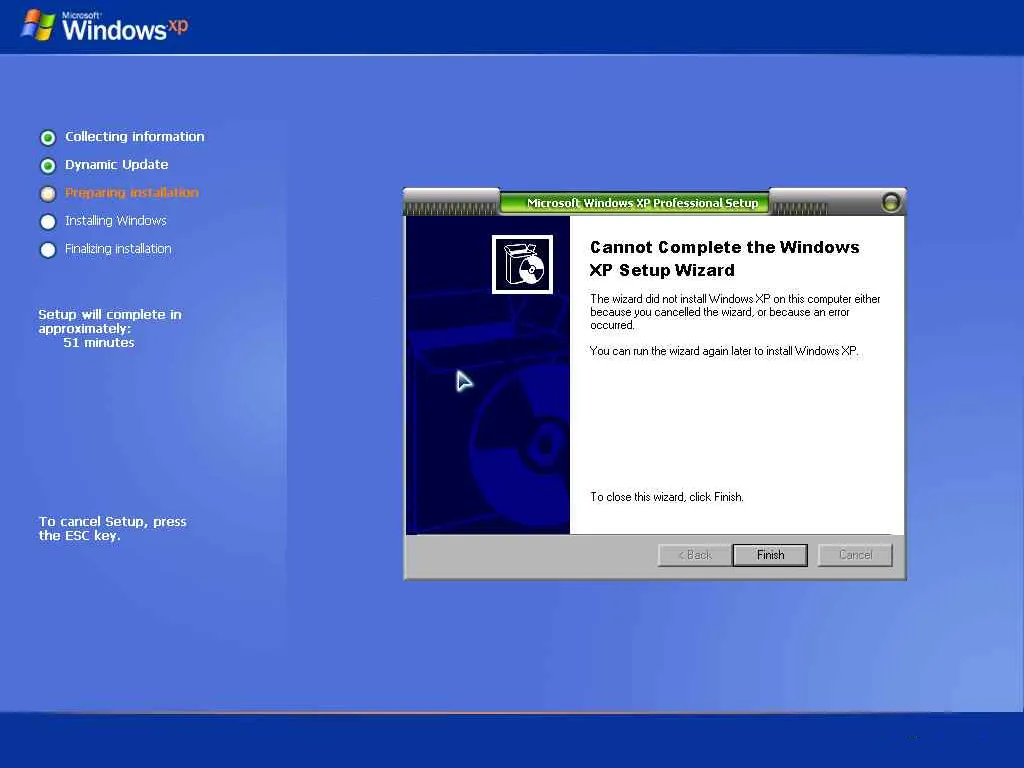
Task: Click the Dynamic Update label
Action: [x=116, y=165]
